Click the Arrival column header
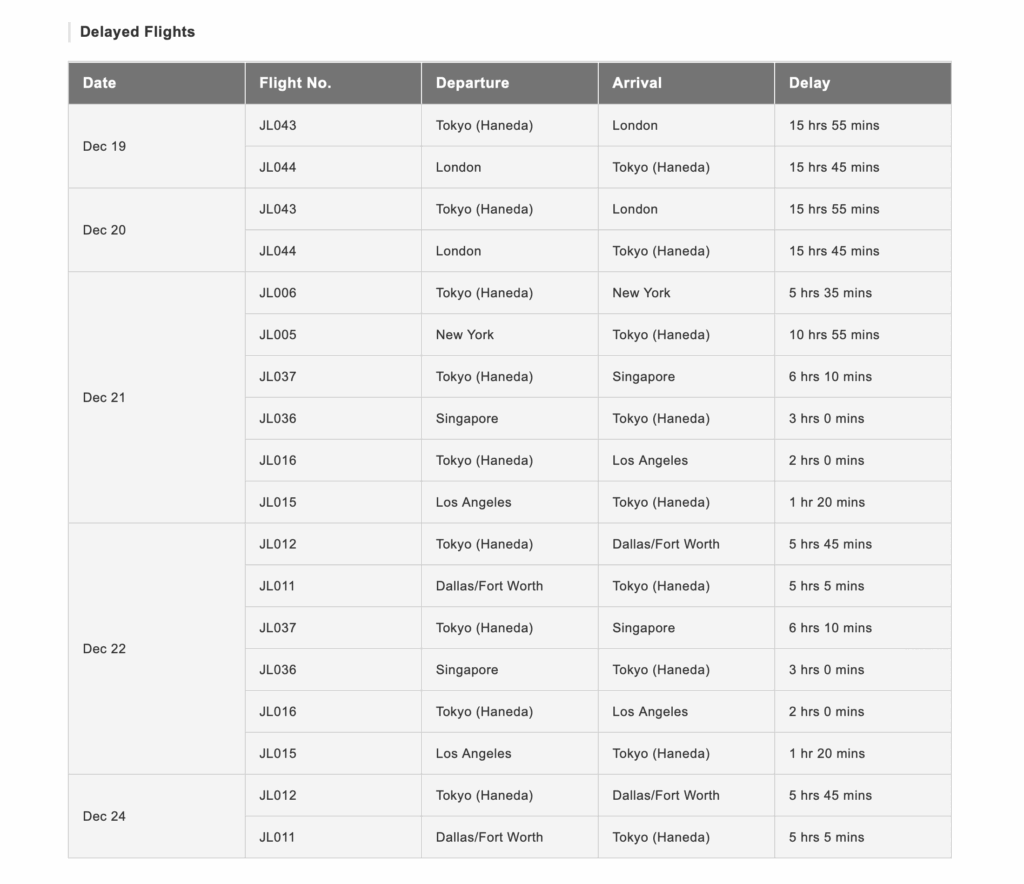 [x=637, y=83]
